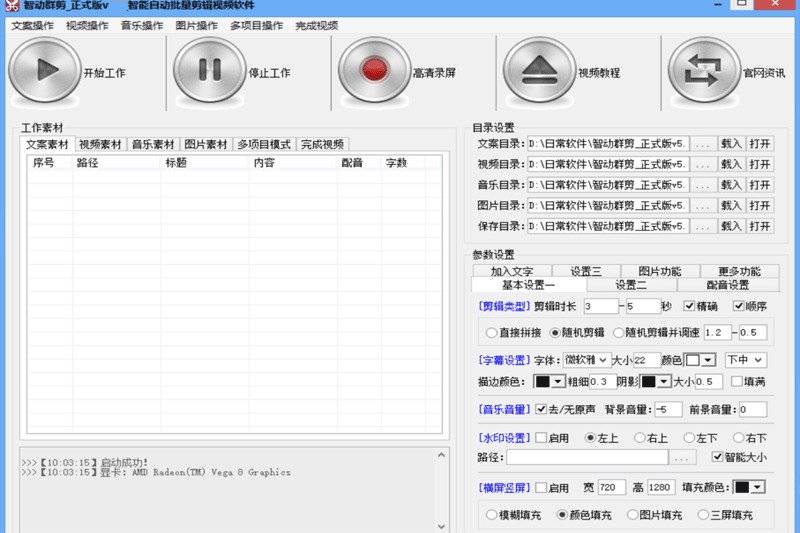Click 打开 button for 保存目录
Viewport: 800px width, 533px height.
click(760, 227)
